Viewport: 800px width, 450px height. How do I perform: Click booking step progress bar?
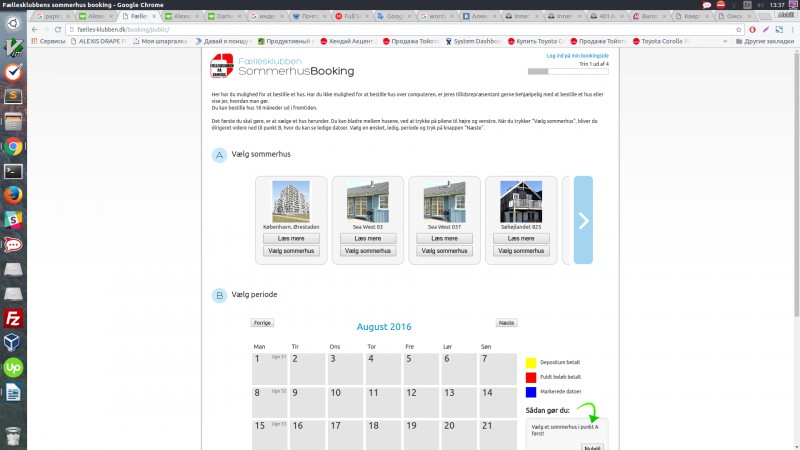tap(568, 71)
